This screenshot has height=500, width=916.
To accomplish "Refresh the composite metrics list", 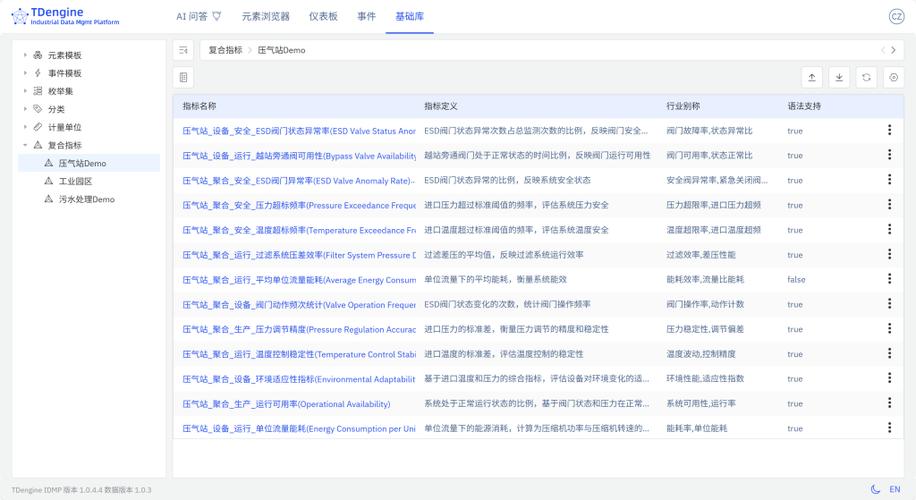I will [867, 78].
